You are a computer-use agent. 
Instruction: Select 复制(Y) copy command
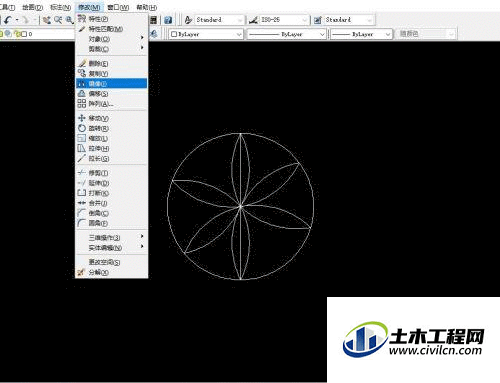(112, 73)
